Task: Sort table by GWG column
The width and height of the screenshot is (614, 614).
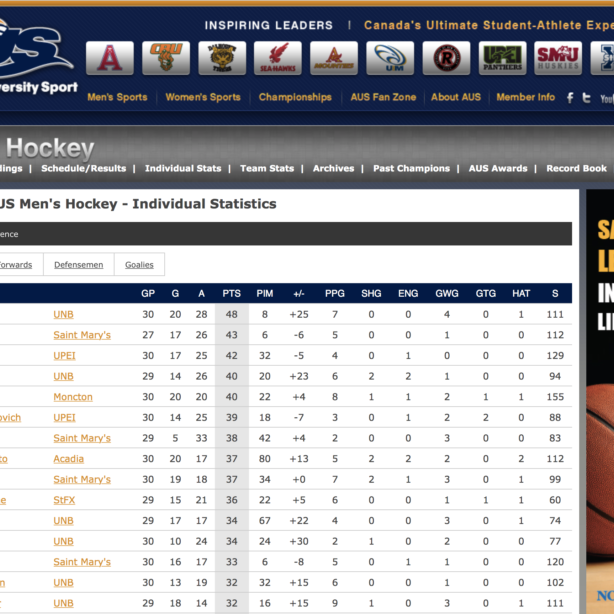Action: [447, 294]
